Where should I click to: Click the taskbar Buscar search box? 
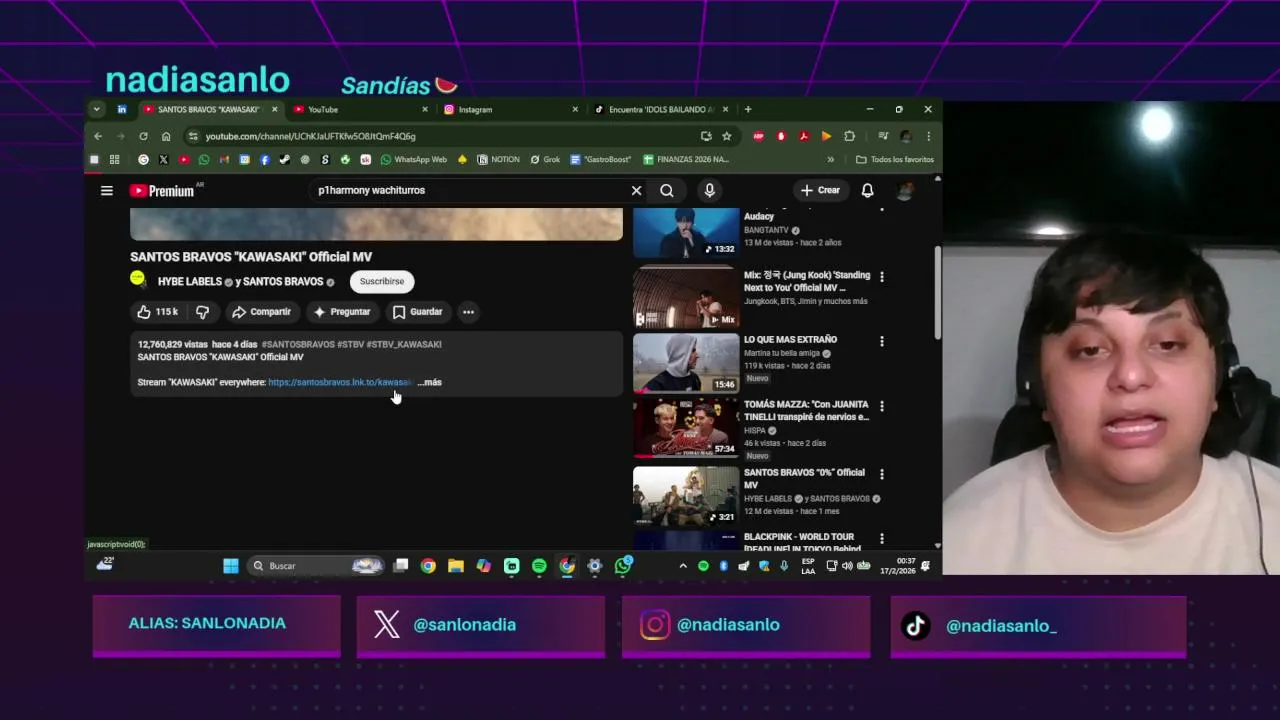pyautogui.click(x=317, y=566)
